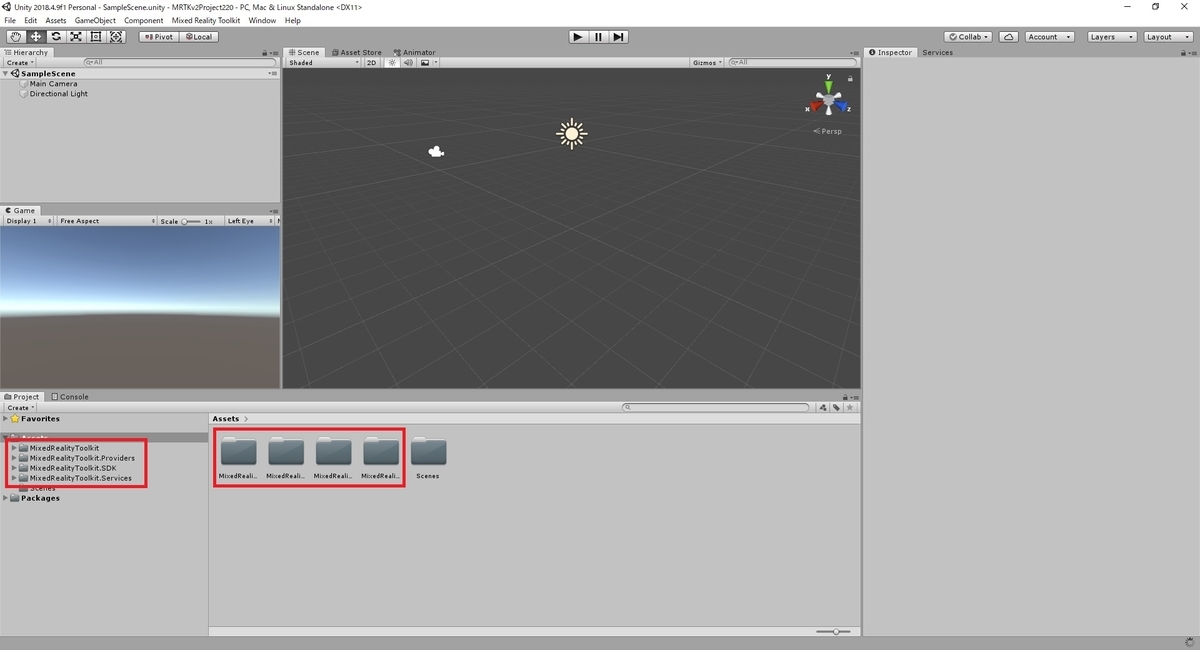This screenshot has height=650, width=1200.
Task: Expand the Packages tree
Action: point(6,498)
